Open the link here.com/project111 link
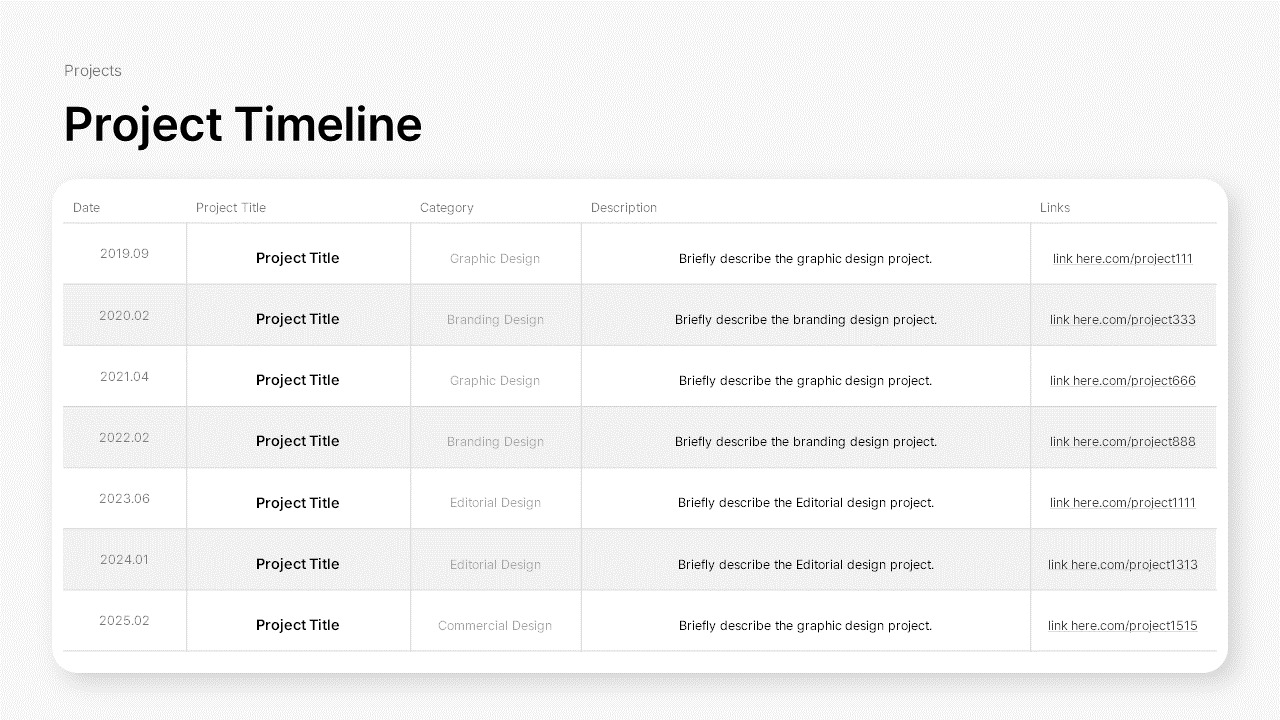Image resolution: width=1280 pixels, height=720 pixels. (x=1122, y=259)
